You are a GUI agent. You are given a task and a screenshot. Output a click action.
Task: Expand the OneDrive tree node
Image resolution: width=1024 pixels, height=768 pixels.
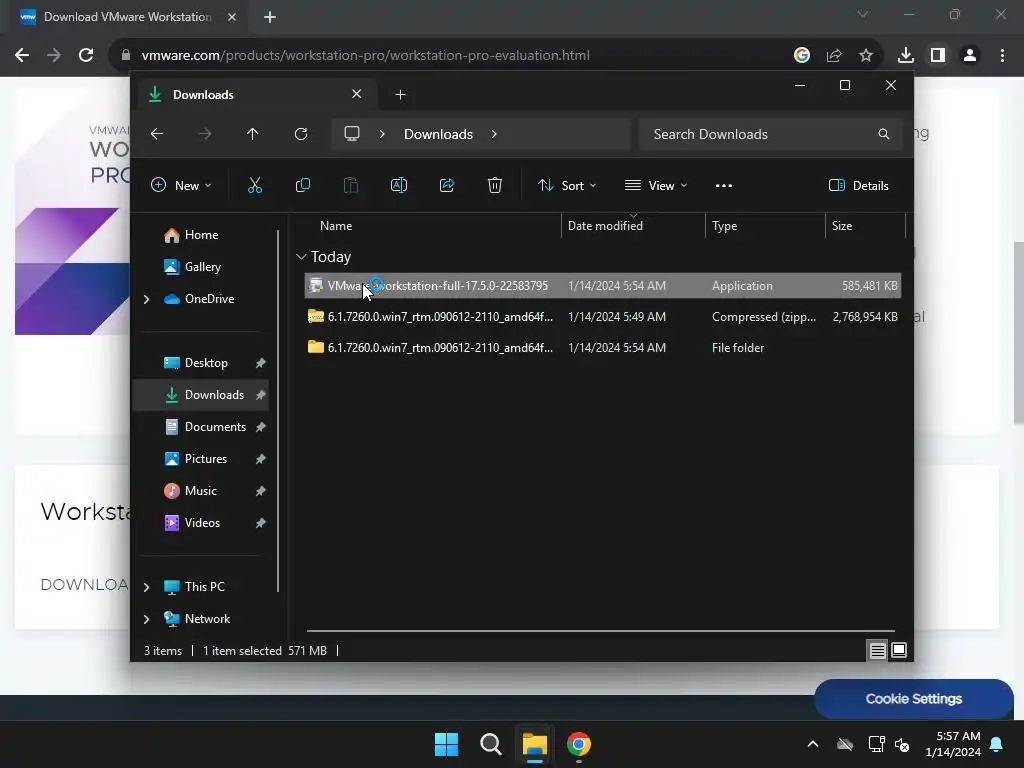146,299
